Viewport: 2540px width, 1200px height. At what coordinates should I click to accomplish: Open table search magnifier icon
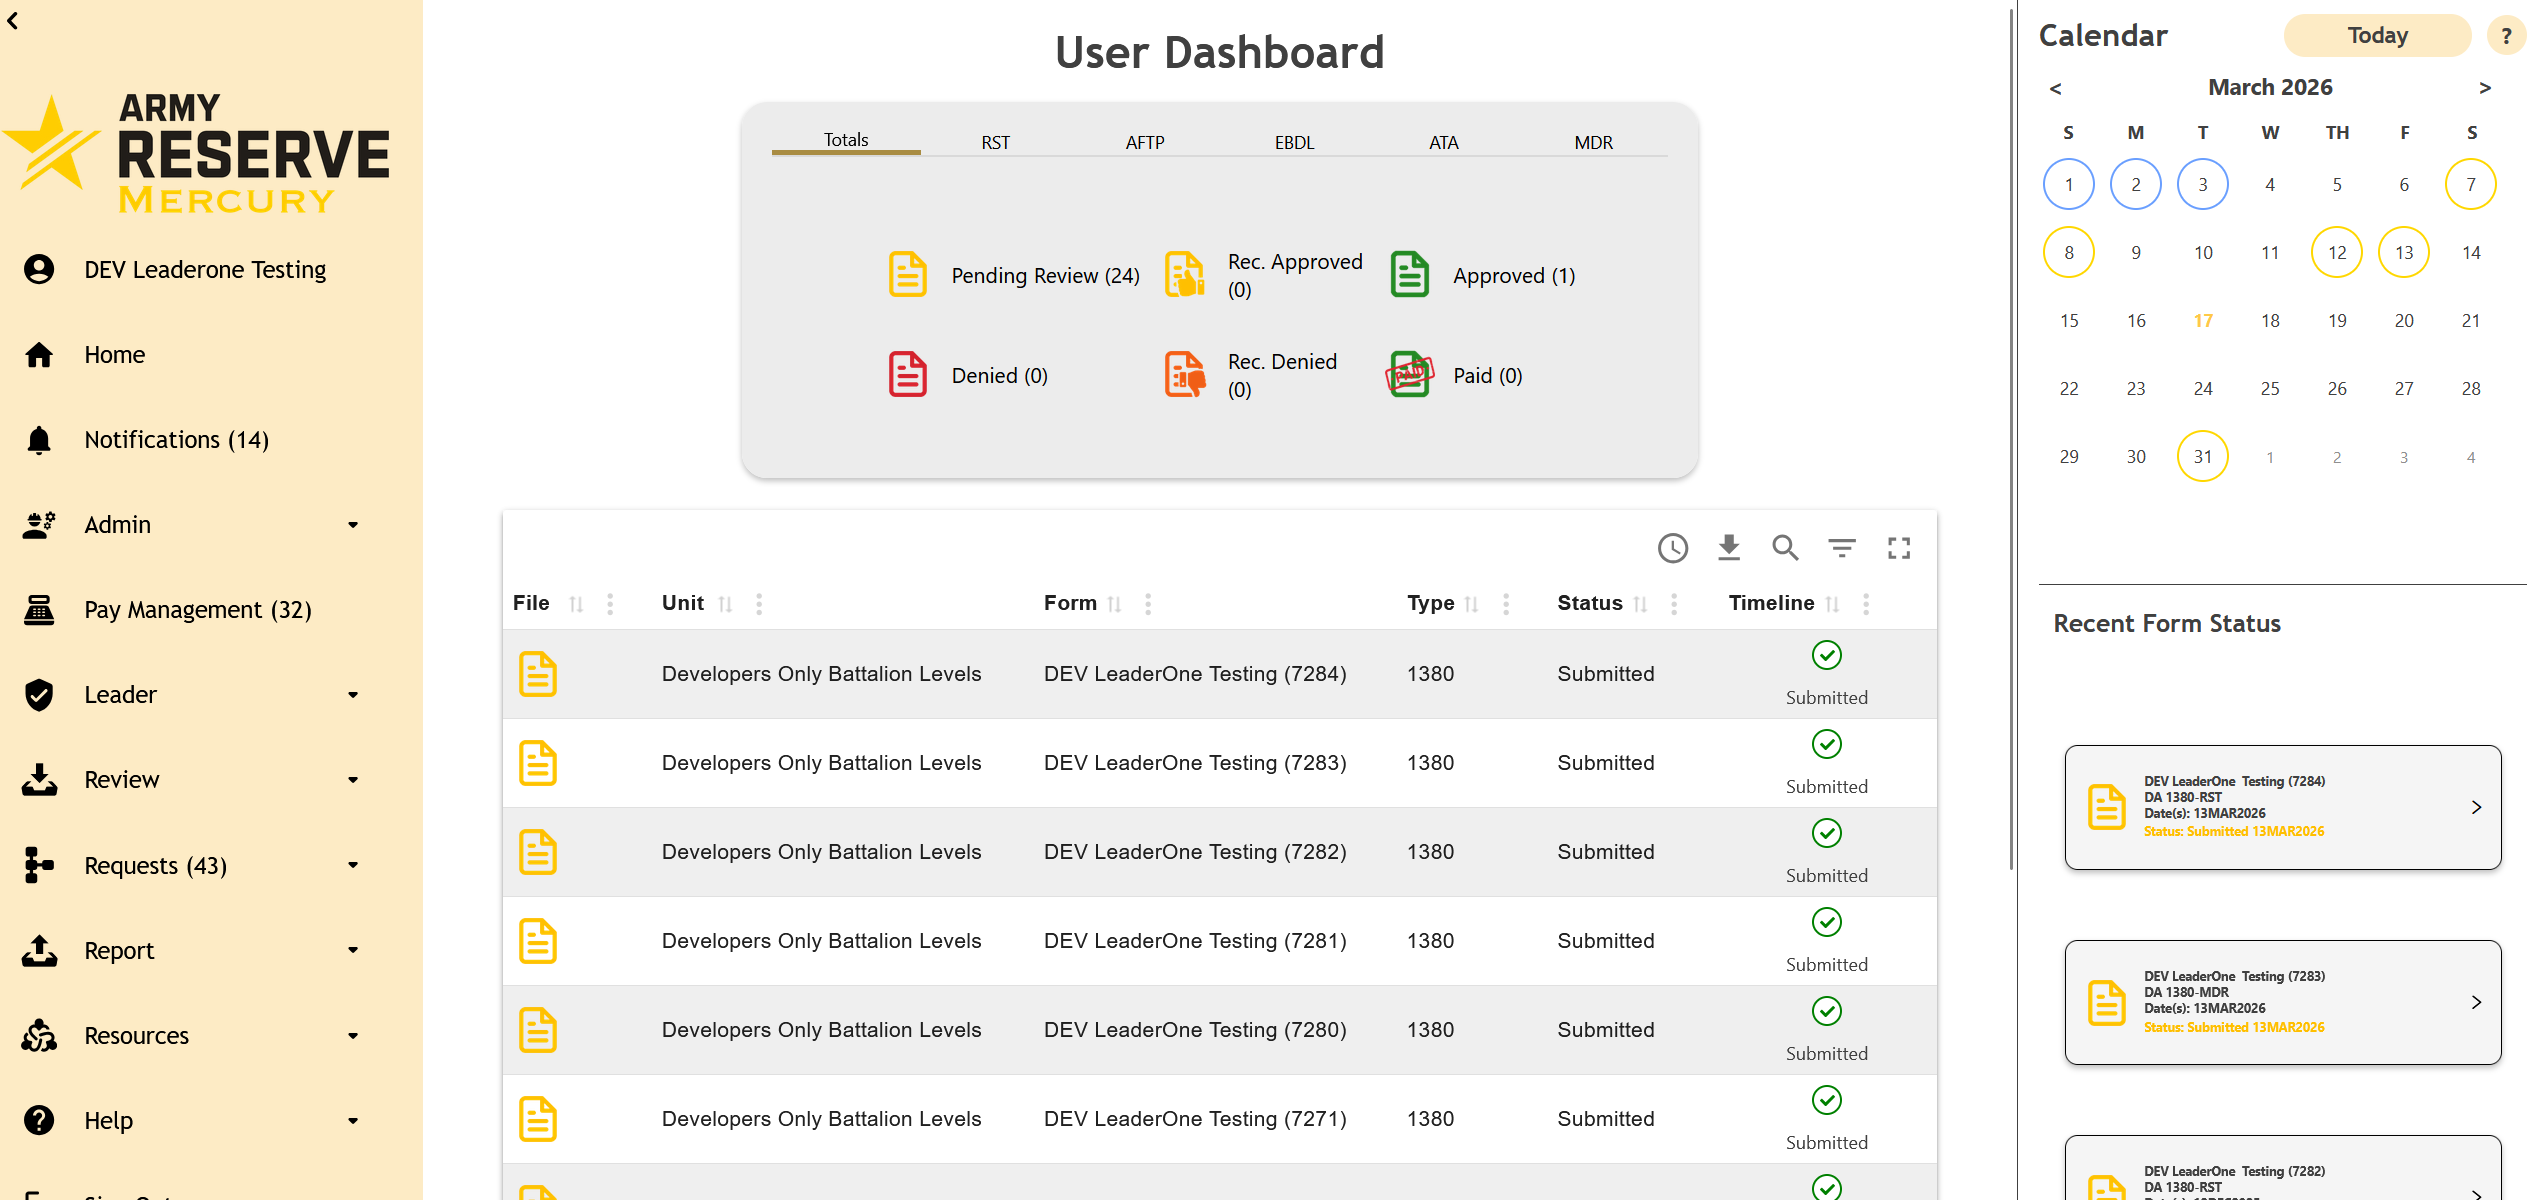pos(1785,548)
